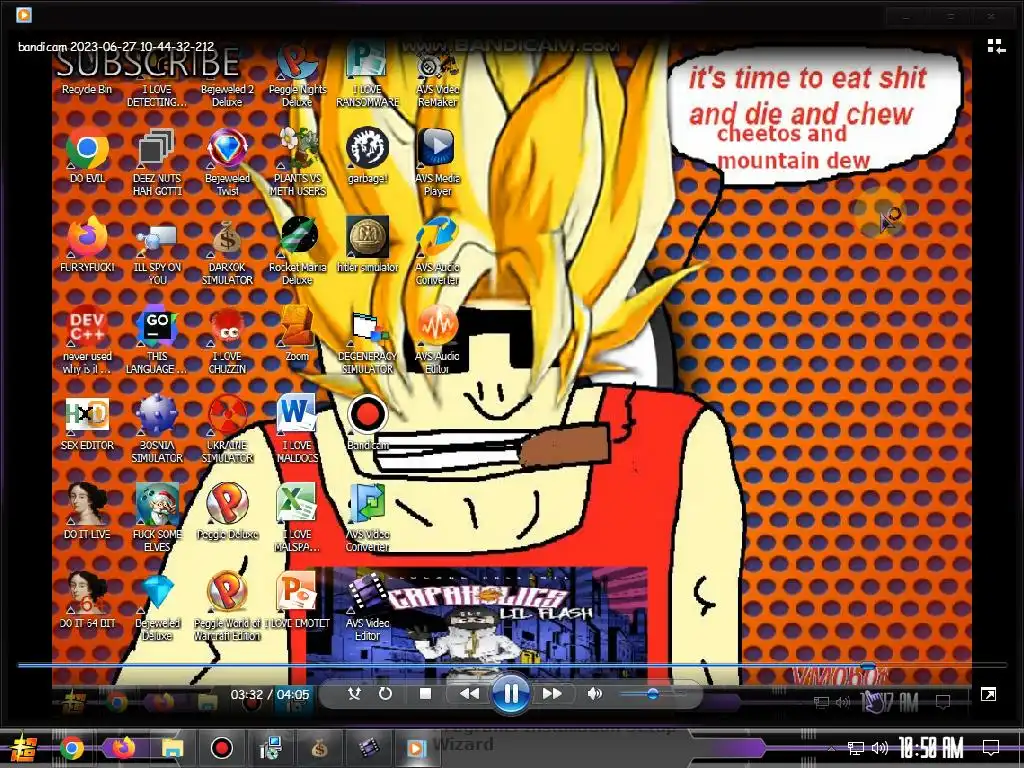Click the Bejeweled Deluxe icon in the video
Image resolution: width=1024 pixels, height=768 pixels.
point(157,606)
